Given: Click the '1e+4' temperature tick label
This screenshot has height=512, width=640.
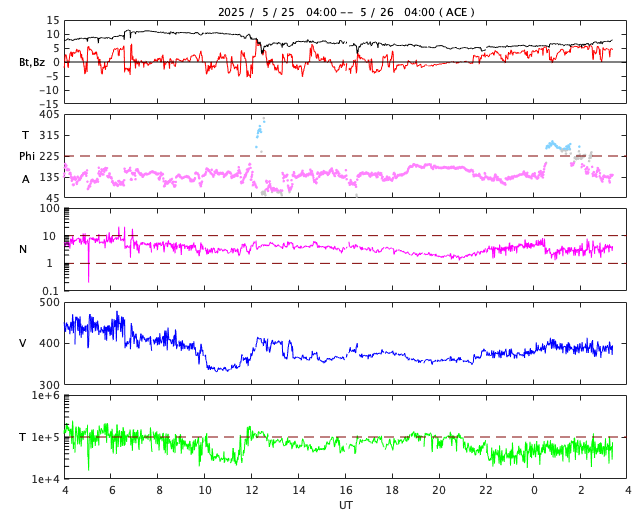Looking at the screenshot, I should tap(46, 479).
